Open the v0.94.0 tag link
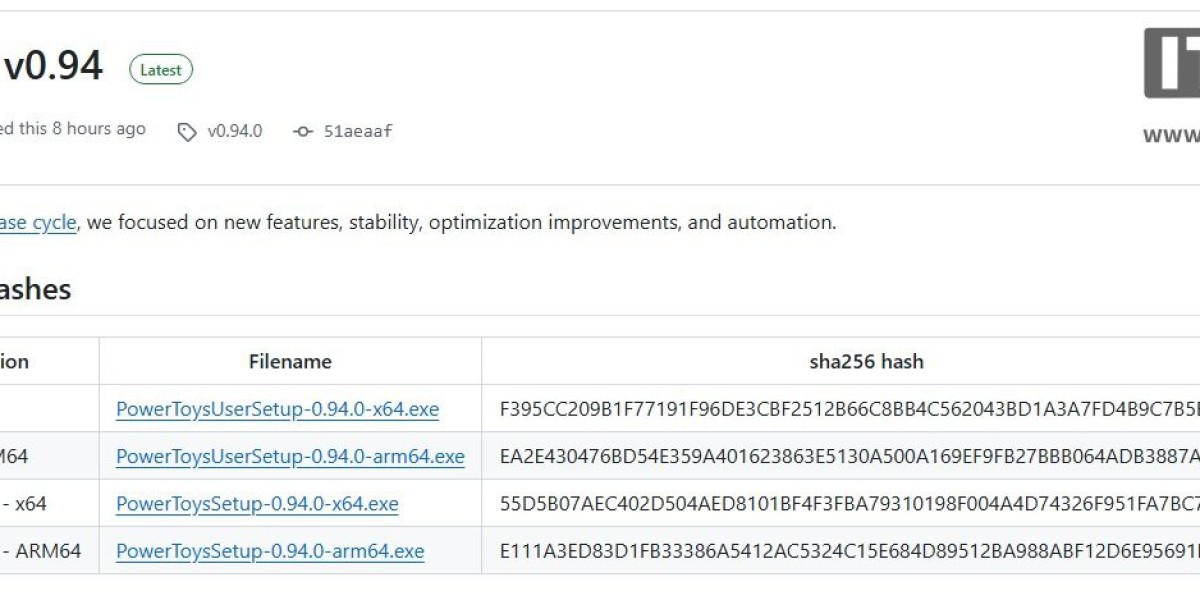Image resolution: width=1200 pixels, height=600 pixels. [x=234, y=131]
